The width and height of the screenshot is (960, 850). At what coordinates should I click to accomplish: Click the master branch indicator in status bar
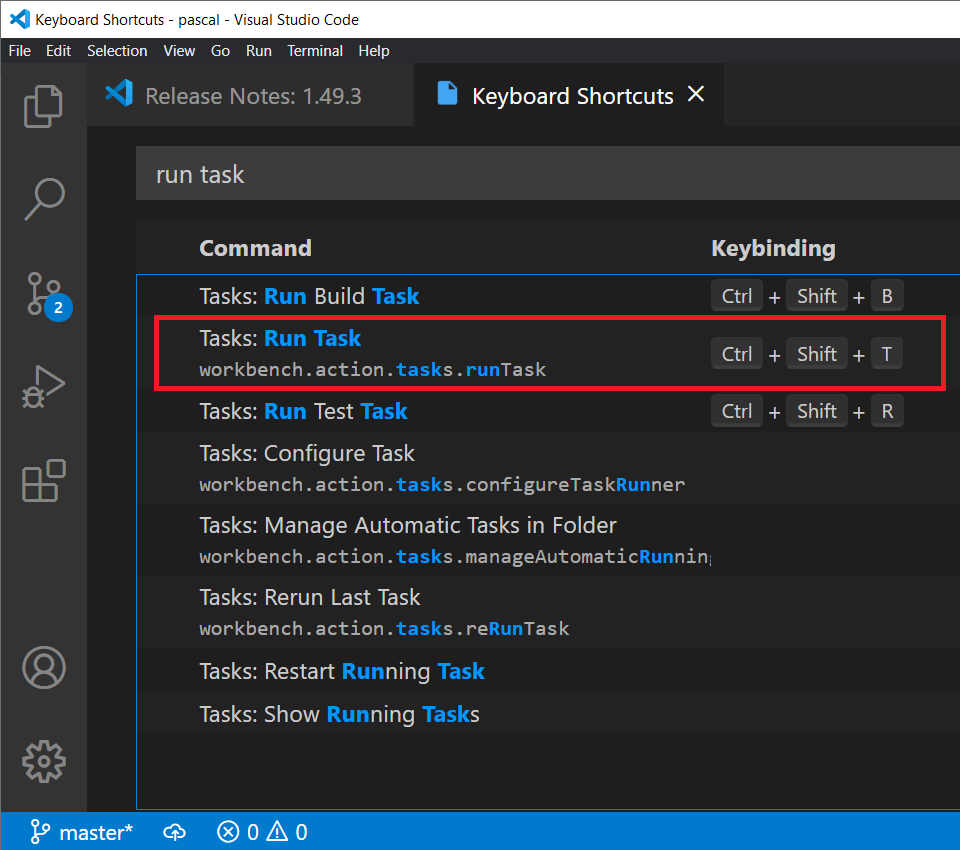(x=90, y=831)
